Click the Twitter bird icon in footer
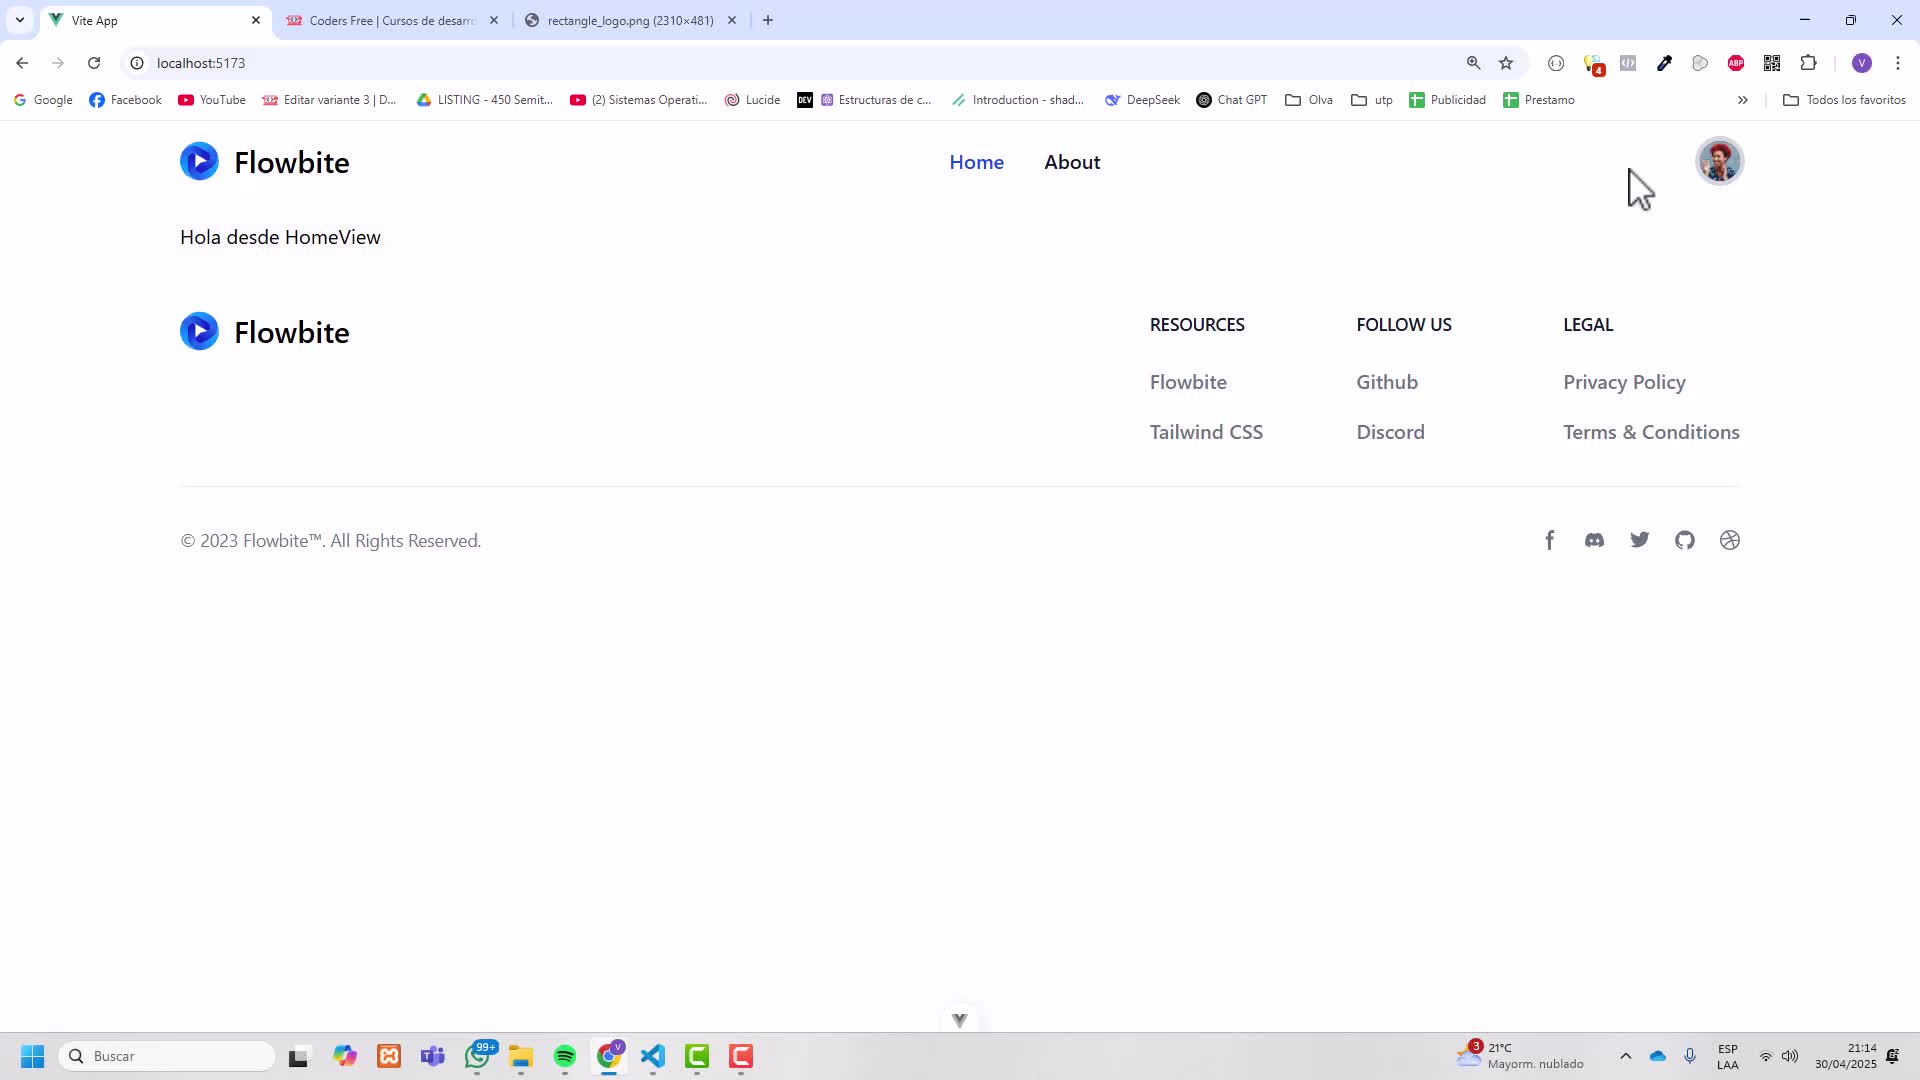Screen dimensions: 1920x1080 tap(1639, 540)
